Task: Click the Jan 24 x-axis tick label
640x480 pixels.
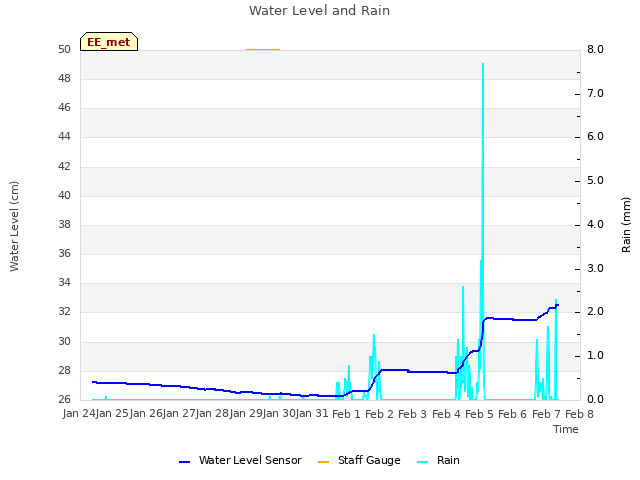Action: pos(79,414)
